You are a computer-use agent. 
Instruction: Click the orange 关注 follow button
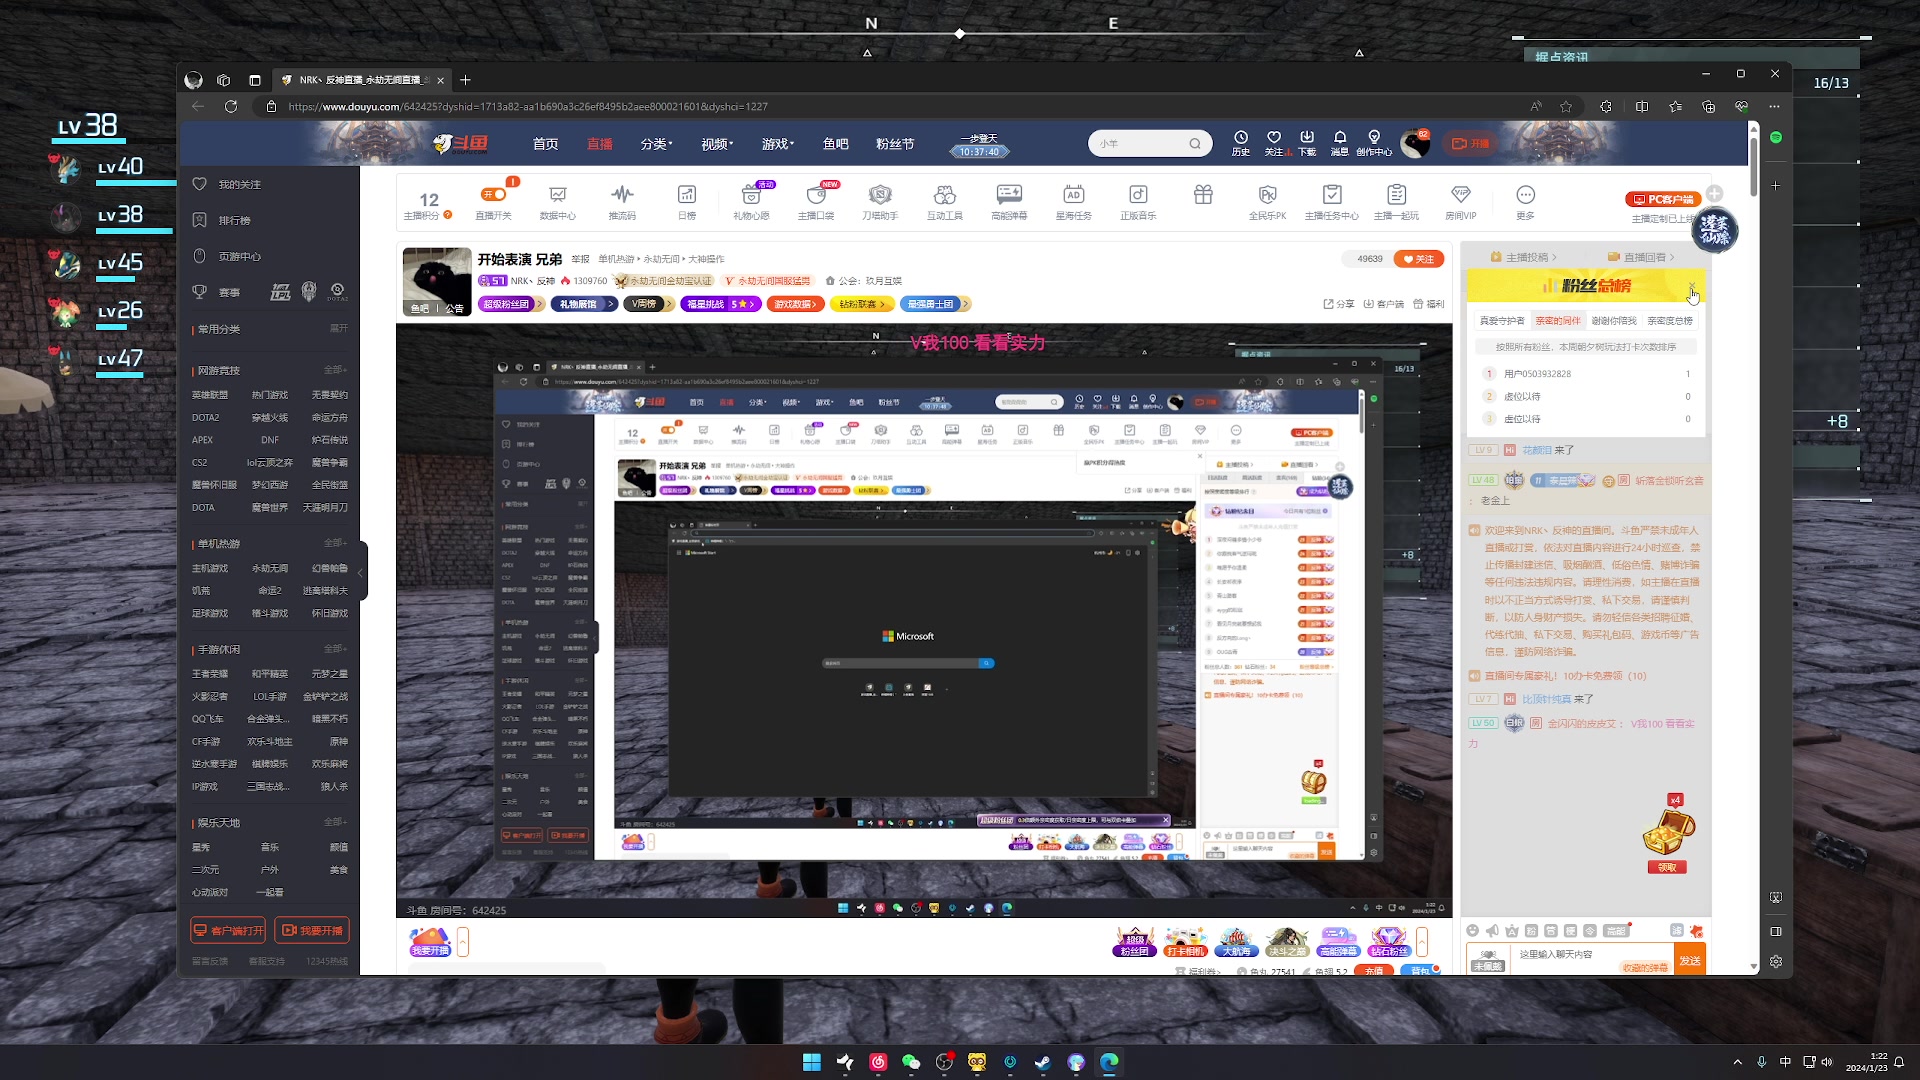tap(1419, 259)
